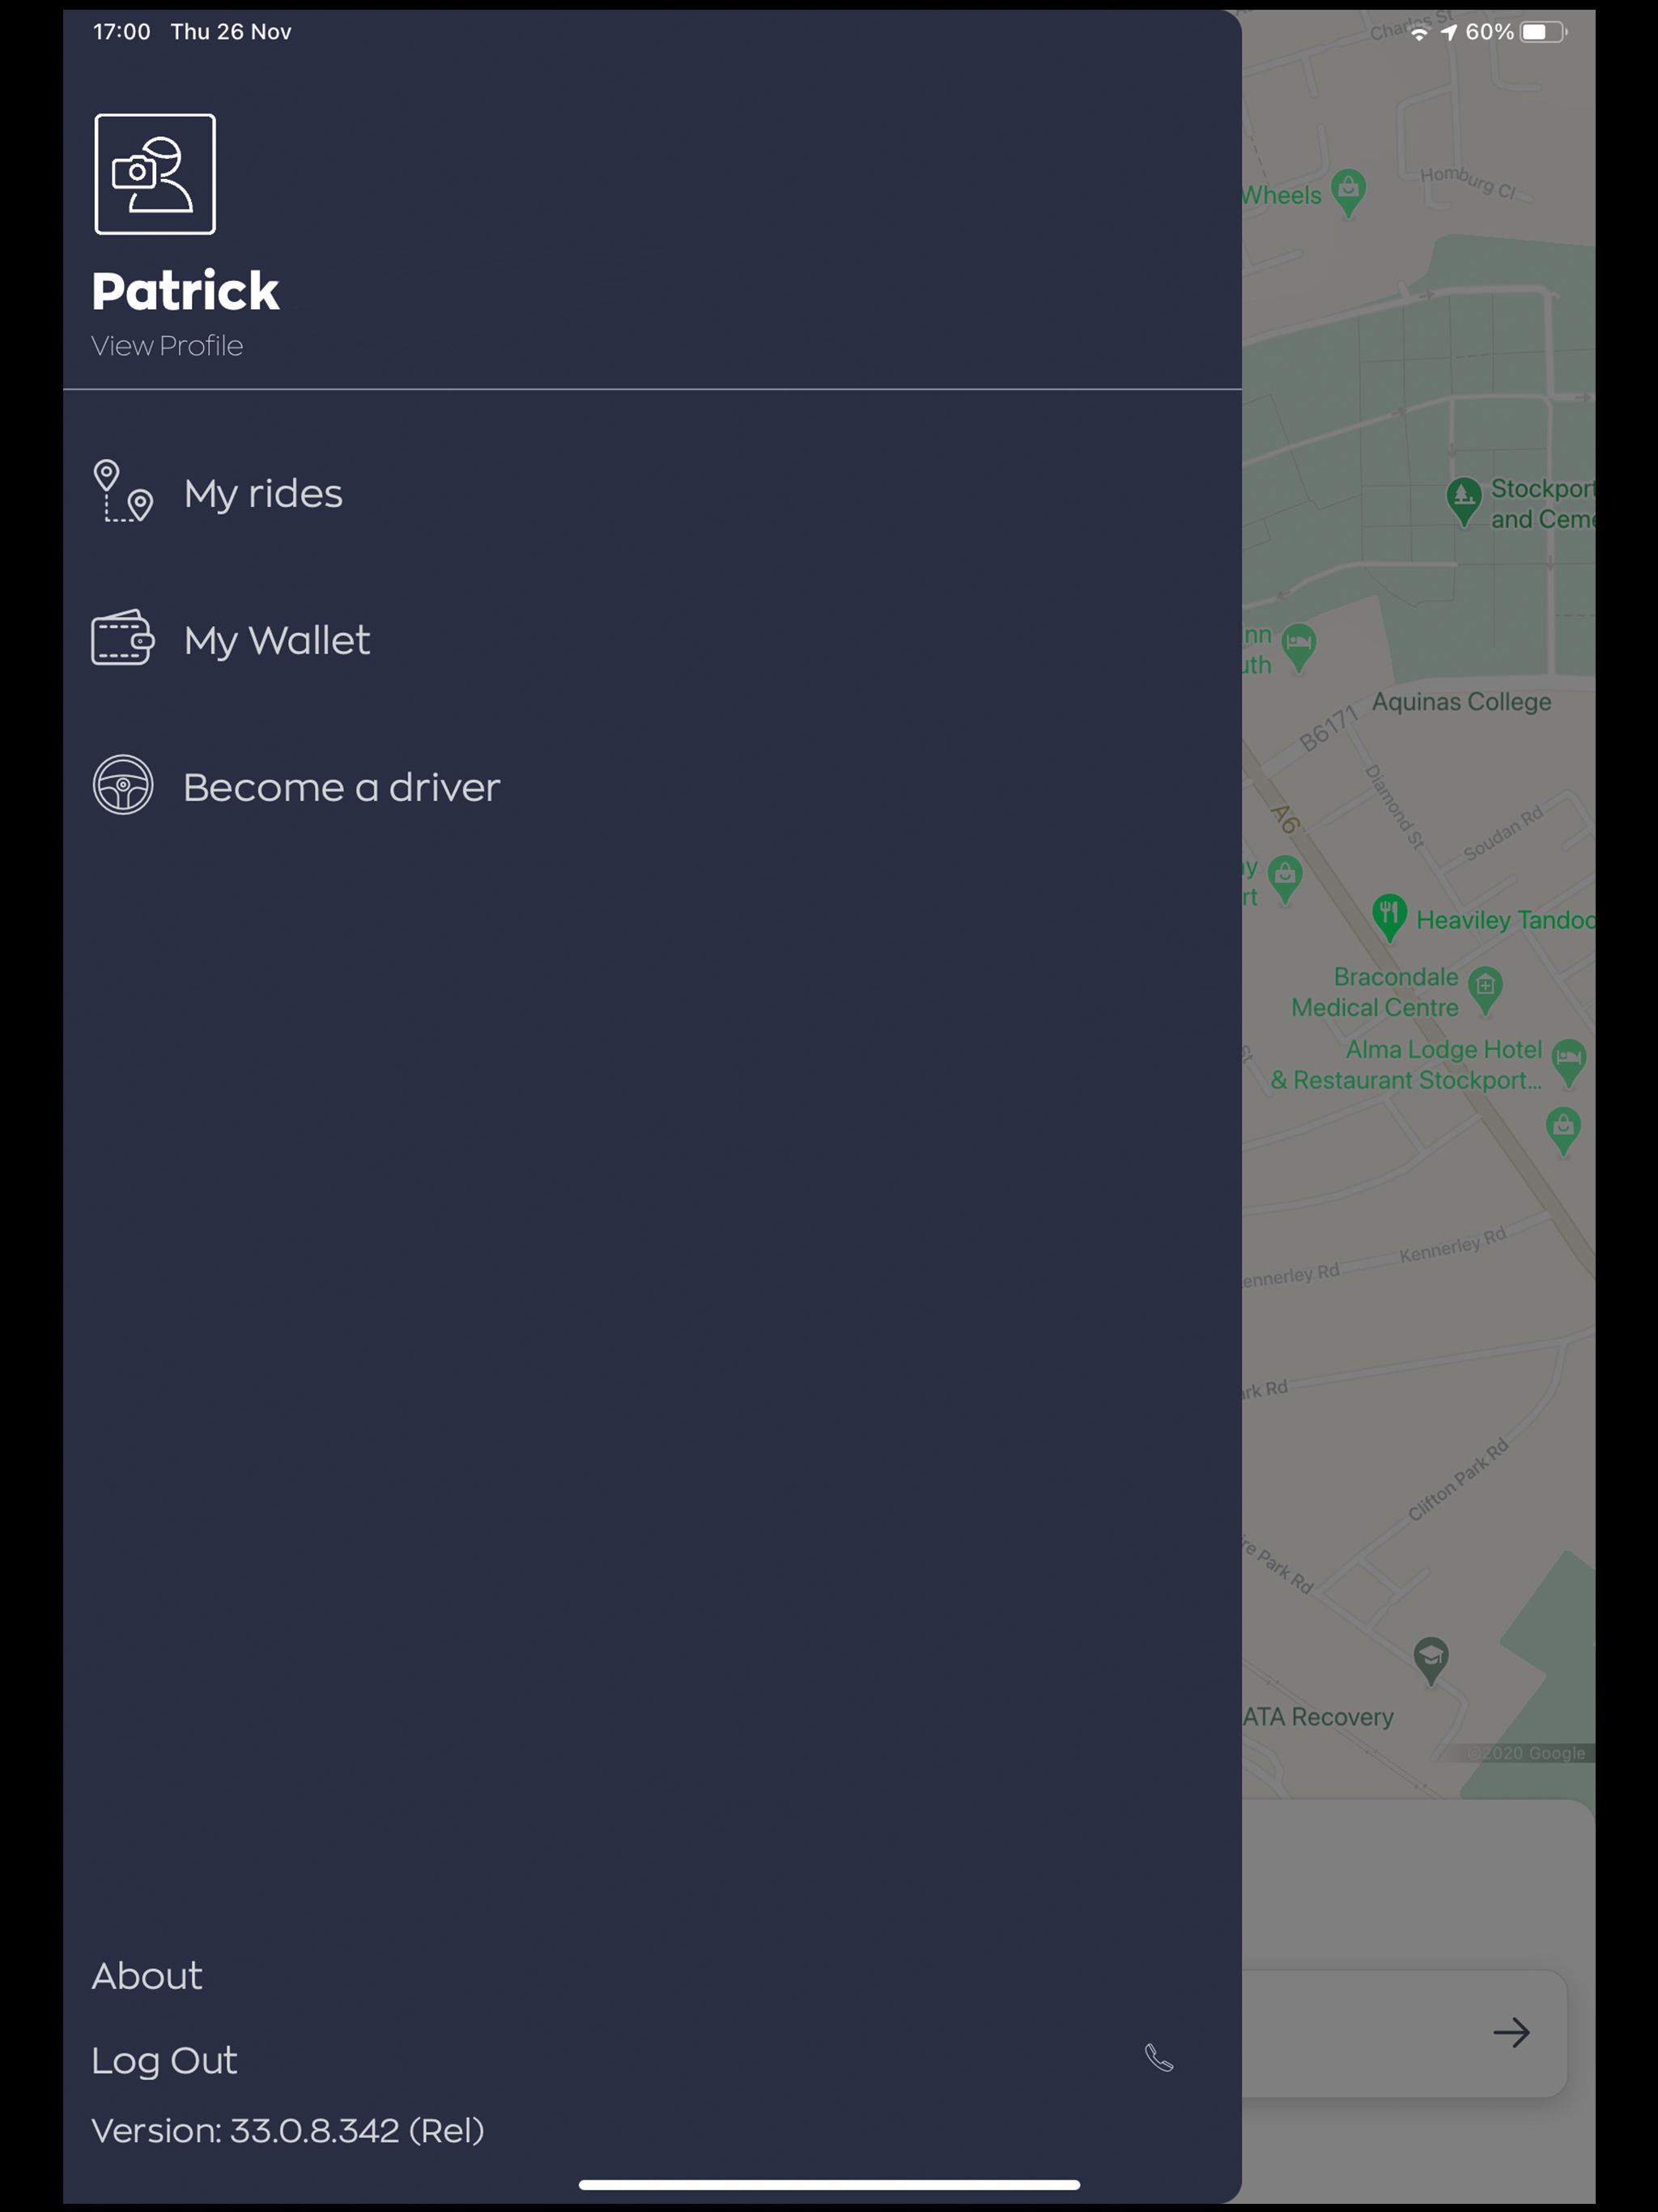
Task: Tap the About link
Action: click(147, 1976)
